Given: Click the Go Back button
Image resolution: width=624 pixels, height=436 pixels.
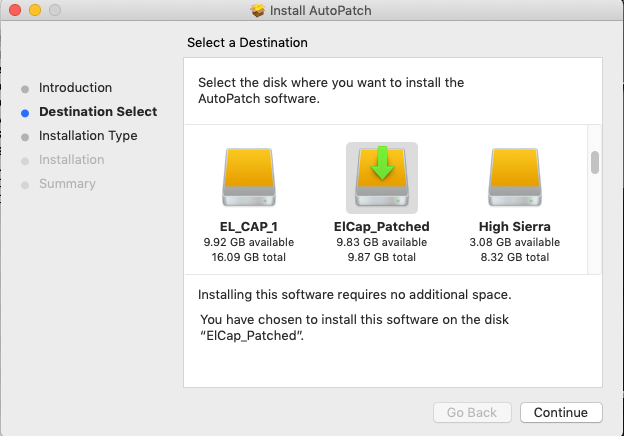Looking at the screenshot, I should [x=472, y=412].
